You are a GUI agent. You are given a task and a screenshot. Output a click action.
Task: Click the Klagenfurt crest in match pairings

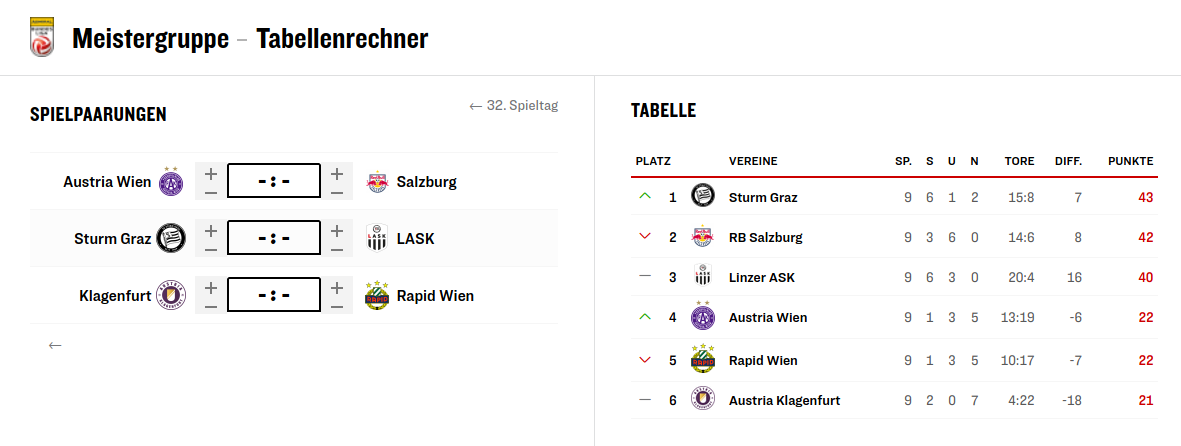(x=171, y=295)
